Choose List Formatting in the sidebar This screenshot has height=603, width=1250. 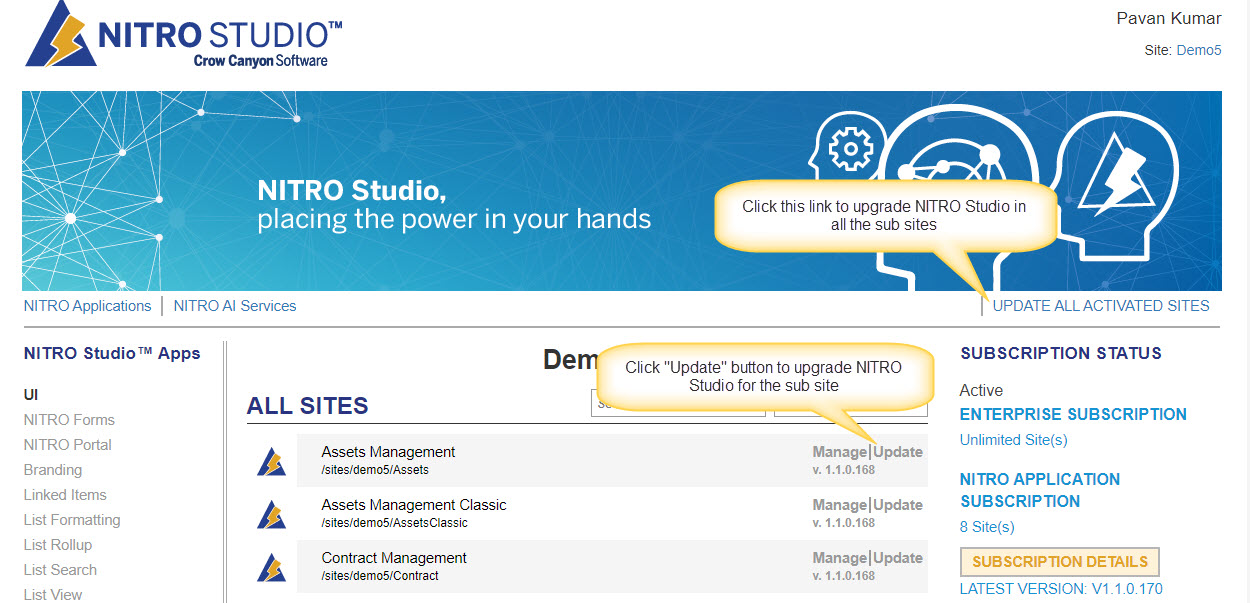coord(72,520)
